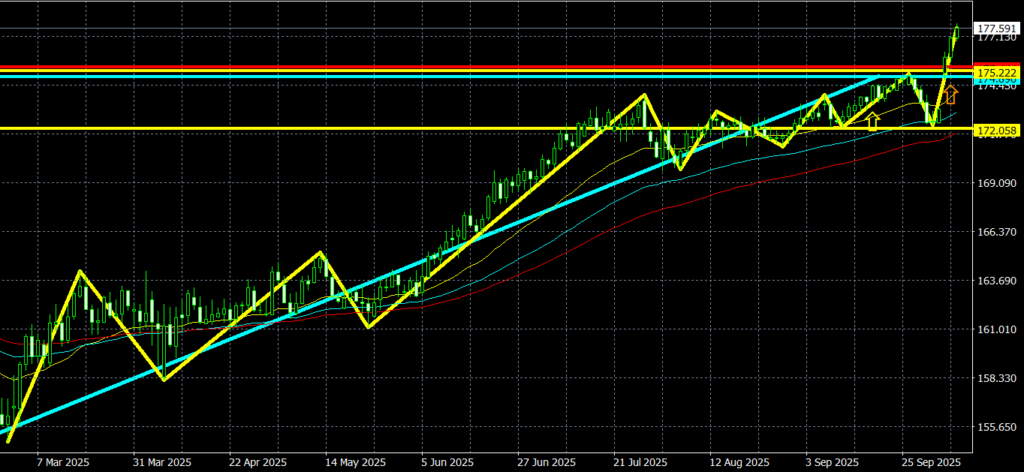Click the yellow up-arrow on the 172.058 line
Image resolution: width=1024 pixels, height=472 pixels.
[x=873, y=121]
